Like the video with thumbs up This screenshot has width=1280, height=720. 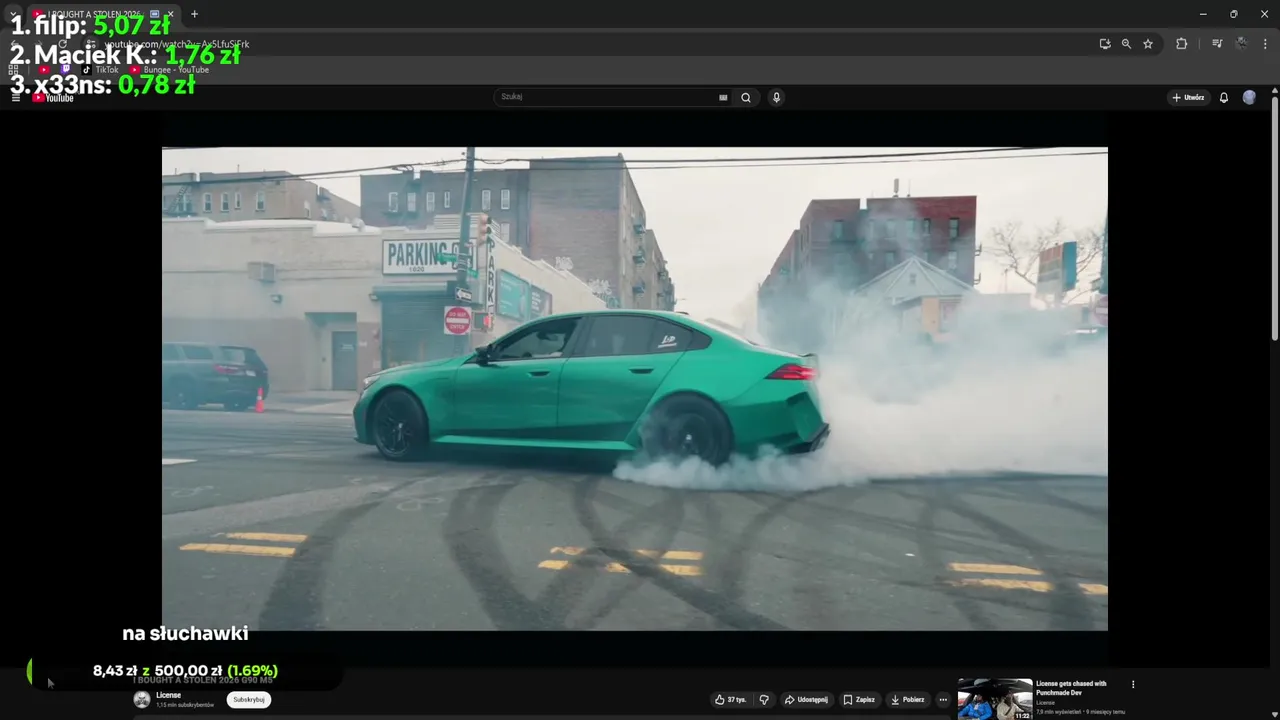click(x=730, y=700)
